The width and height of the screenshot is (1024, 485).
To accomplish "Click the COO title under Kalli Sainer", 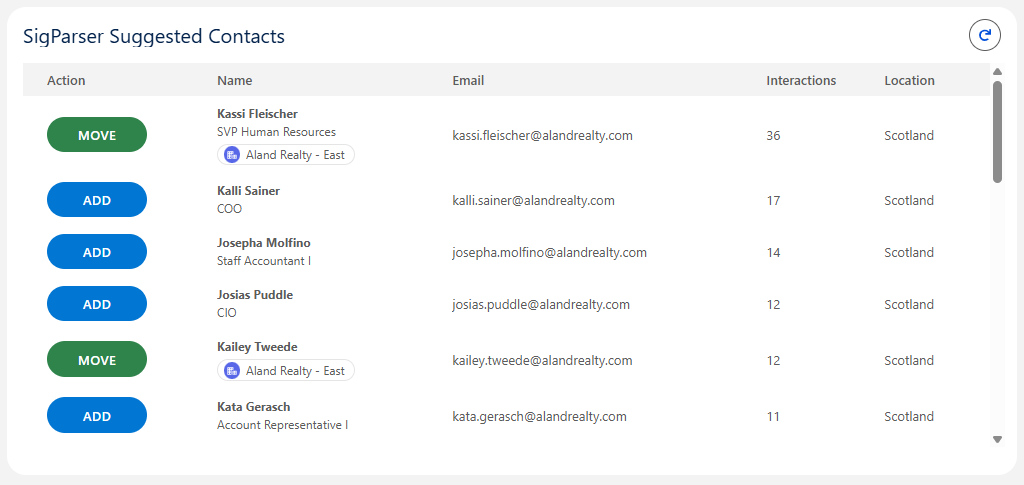I will 229,209.
